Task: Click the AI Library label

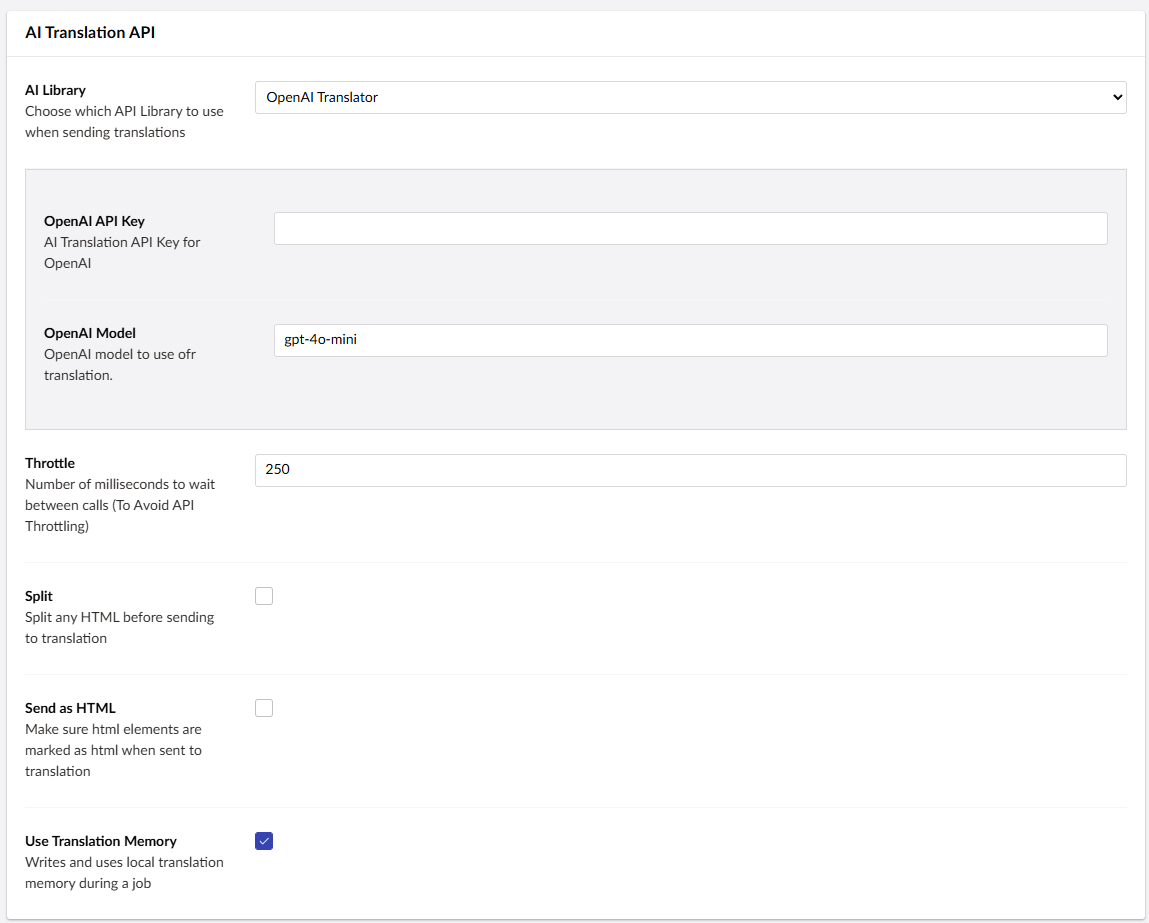Action: tap(55, 90)
